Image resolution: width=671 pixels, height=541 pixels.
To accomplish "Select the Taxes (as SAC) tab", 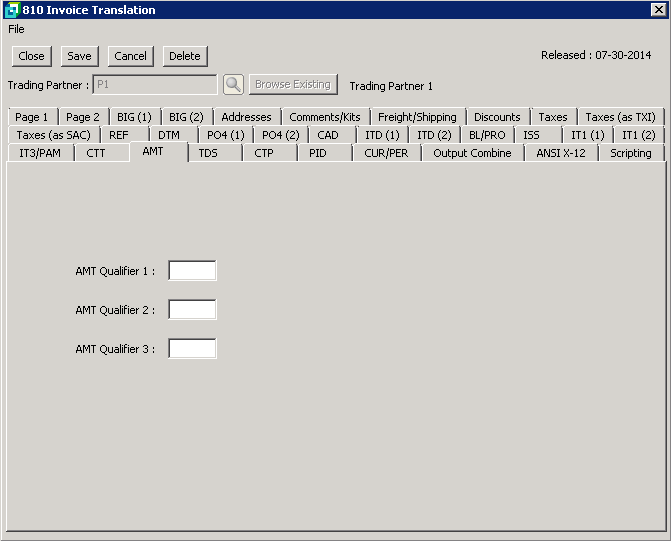I will point(53,135).
